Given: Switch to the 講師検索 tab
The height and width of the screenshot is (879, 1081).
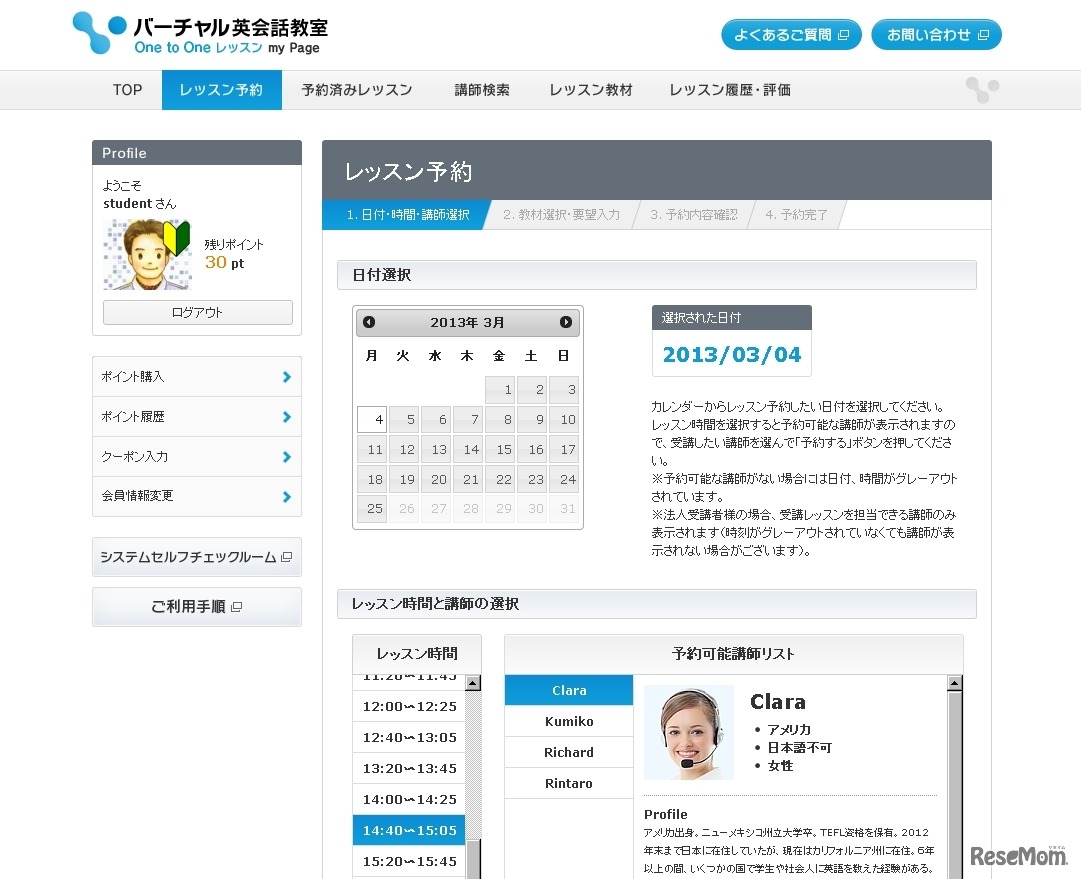Looking at the screenshot, I should click(x=482, y=90).
